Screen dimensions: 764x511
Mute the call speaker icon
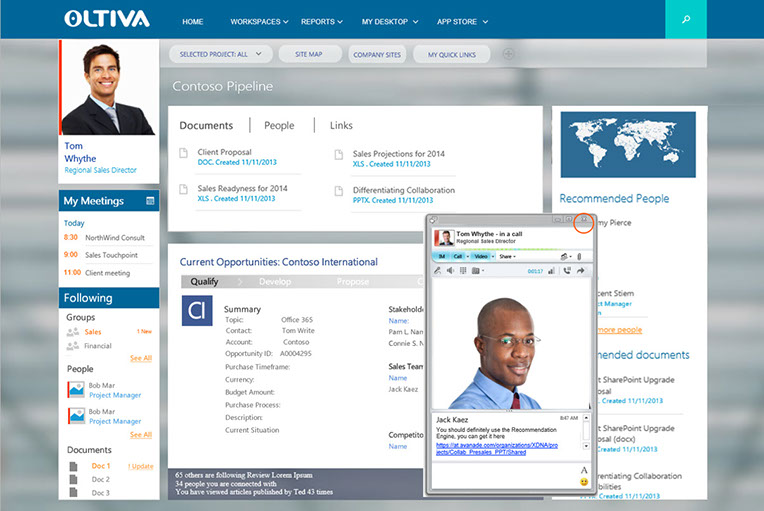(450, 270)
